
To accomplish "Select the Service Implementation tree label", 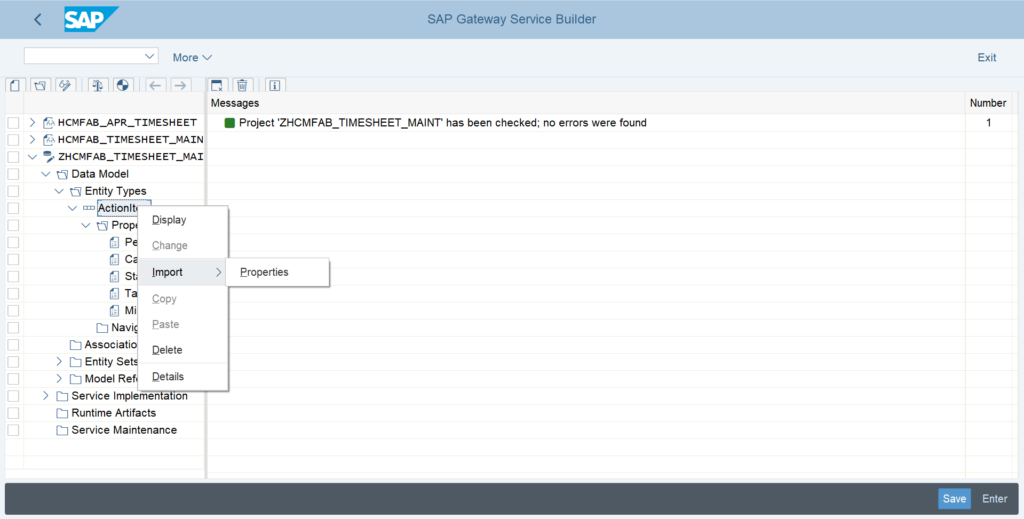I will pos(129,396).
